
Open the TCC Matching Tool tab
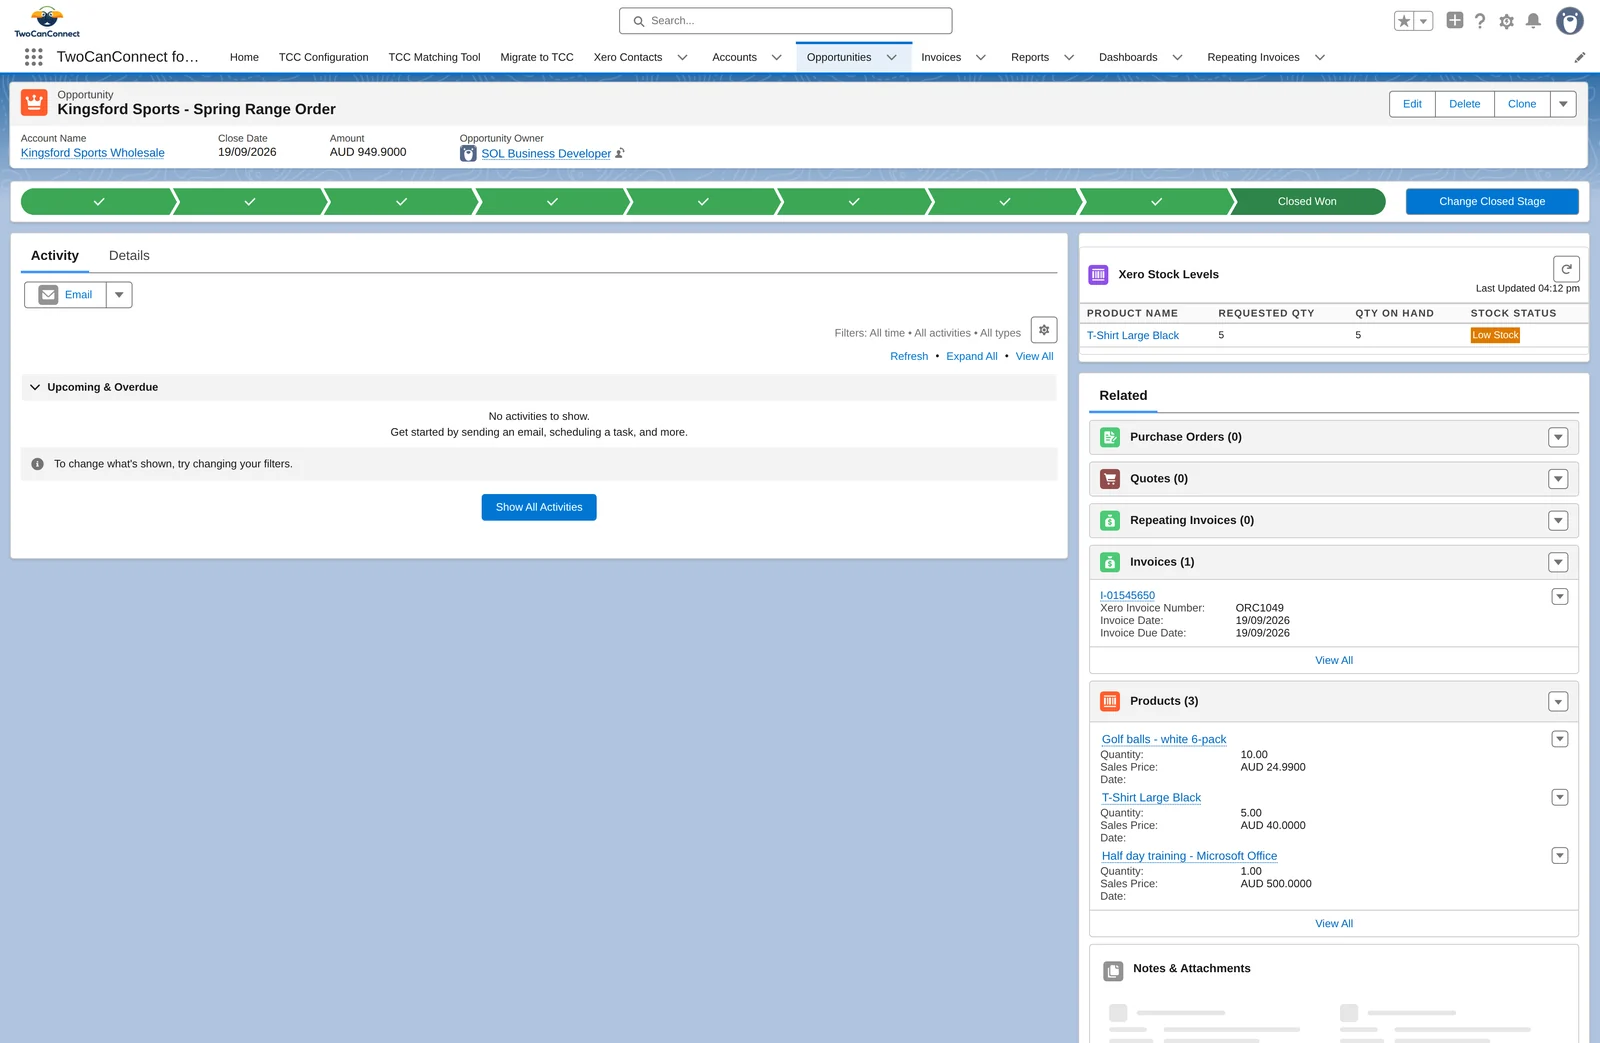tap(434, 57)
